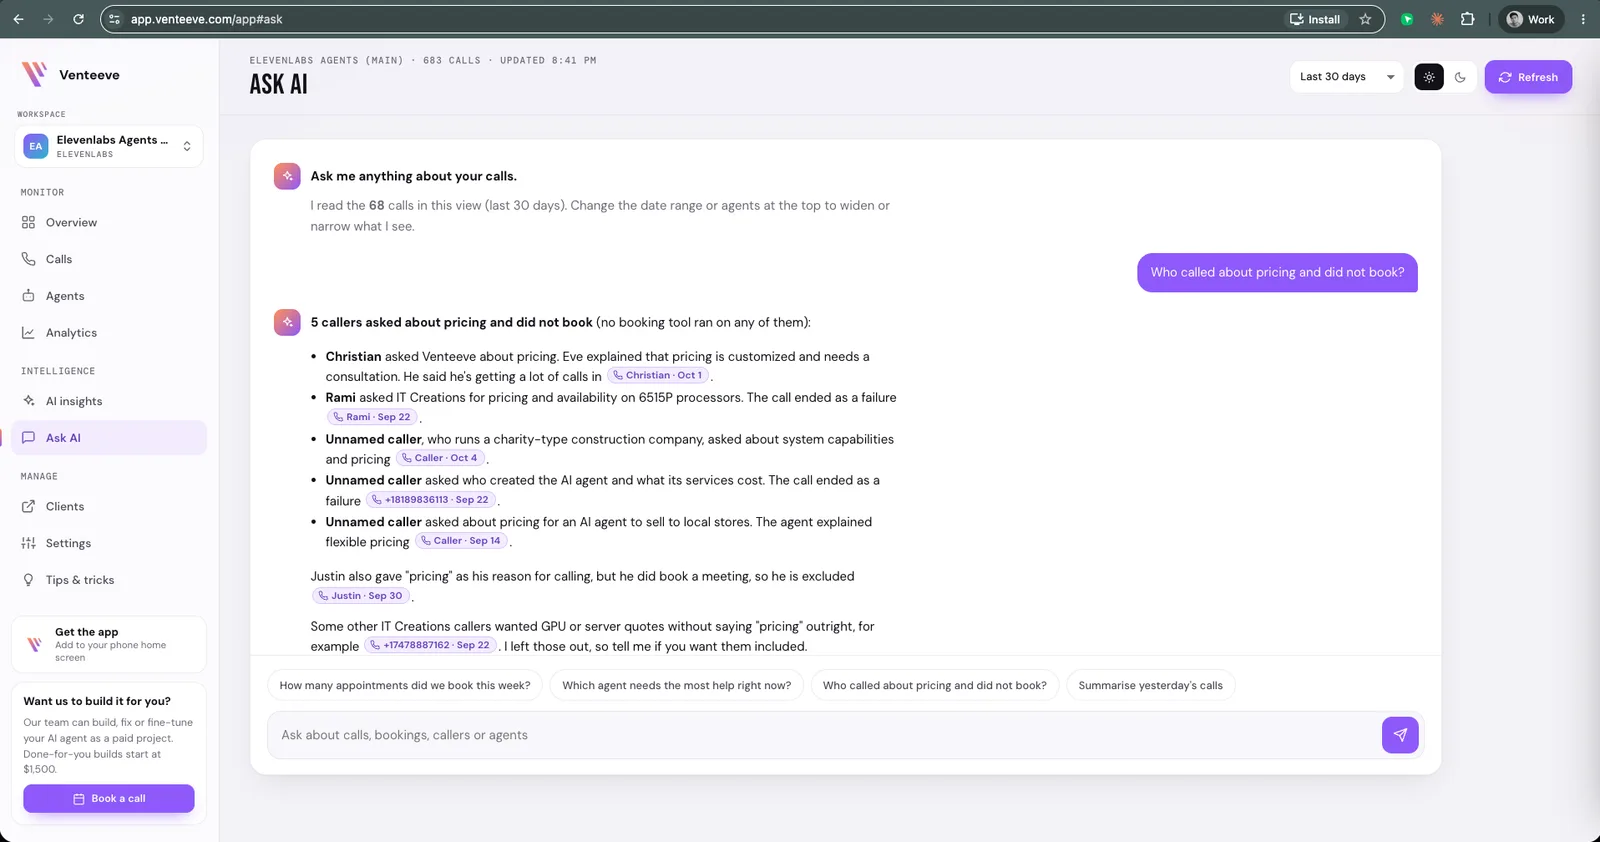Open the Calls page in sidebar
The image size is (1600, 842).
pos(108,259)
